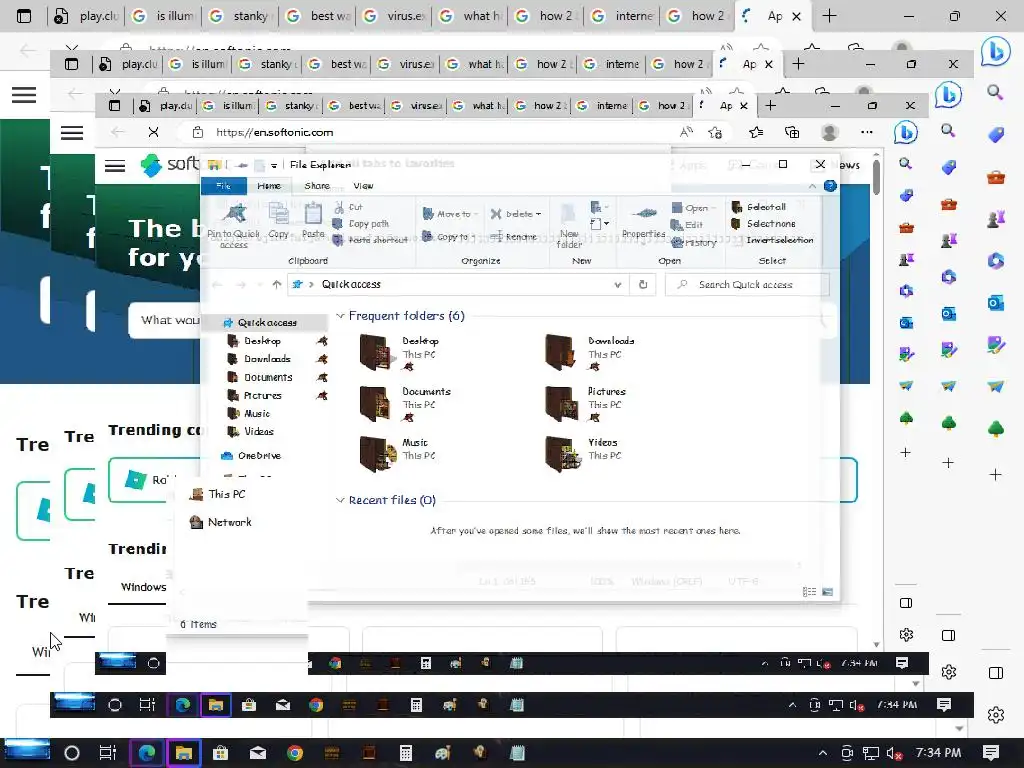1024x768 pixels.
Task: Open Chrome on the lowest taskbar
Action: (x=295, y=753)
